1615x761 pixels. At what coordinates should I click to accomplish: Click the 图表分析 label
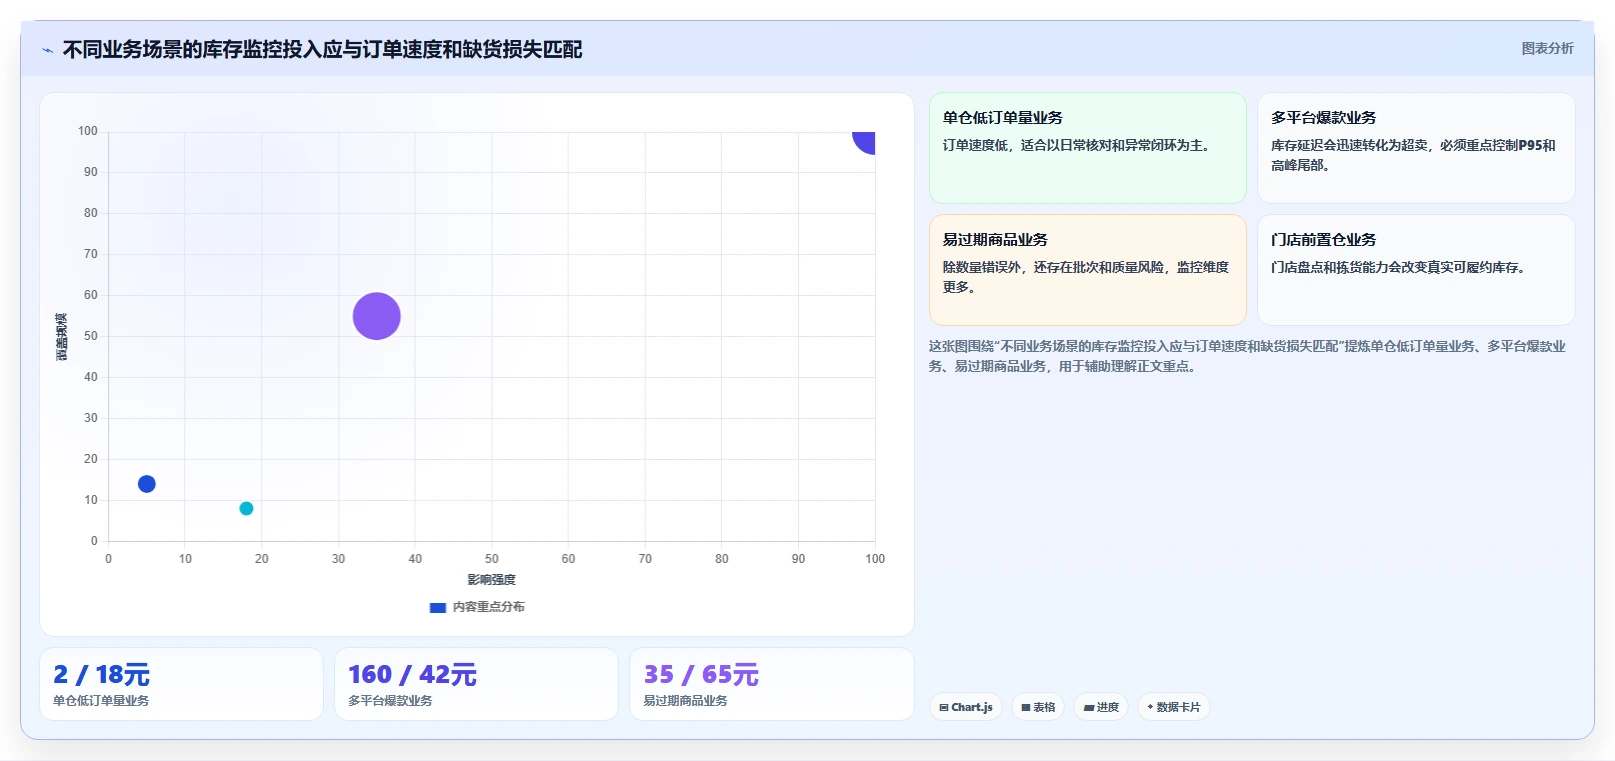point(1547,48)
